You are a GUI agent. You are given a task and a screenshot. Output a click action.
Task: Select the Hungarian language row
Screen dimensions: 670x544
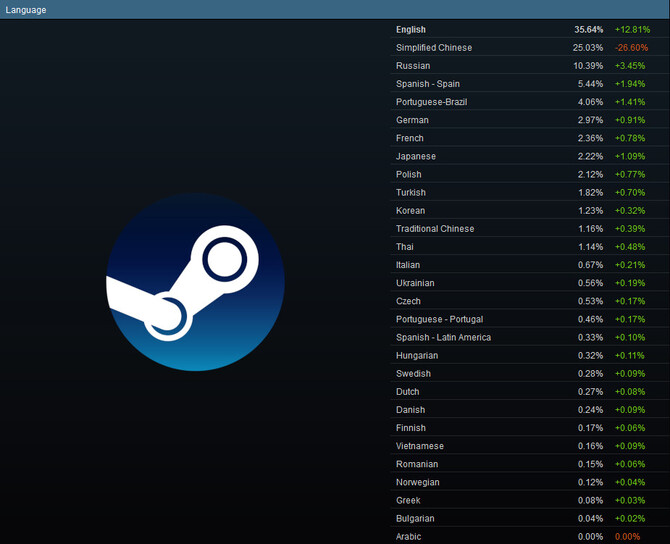530,356
